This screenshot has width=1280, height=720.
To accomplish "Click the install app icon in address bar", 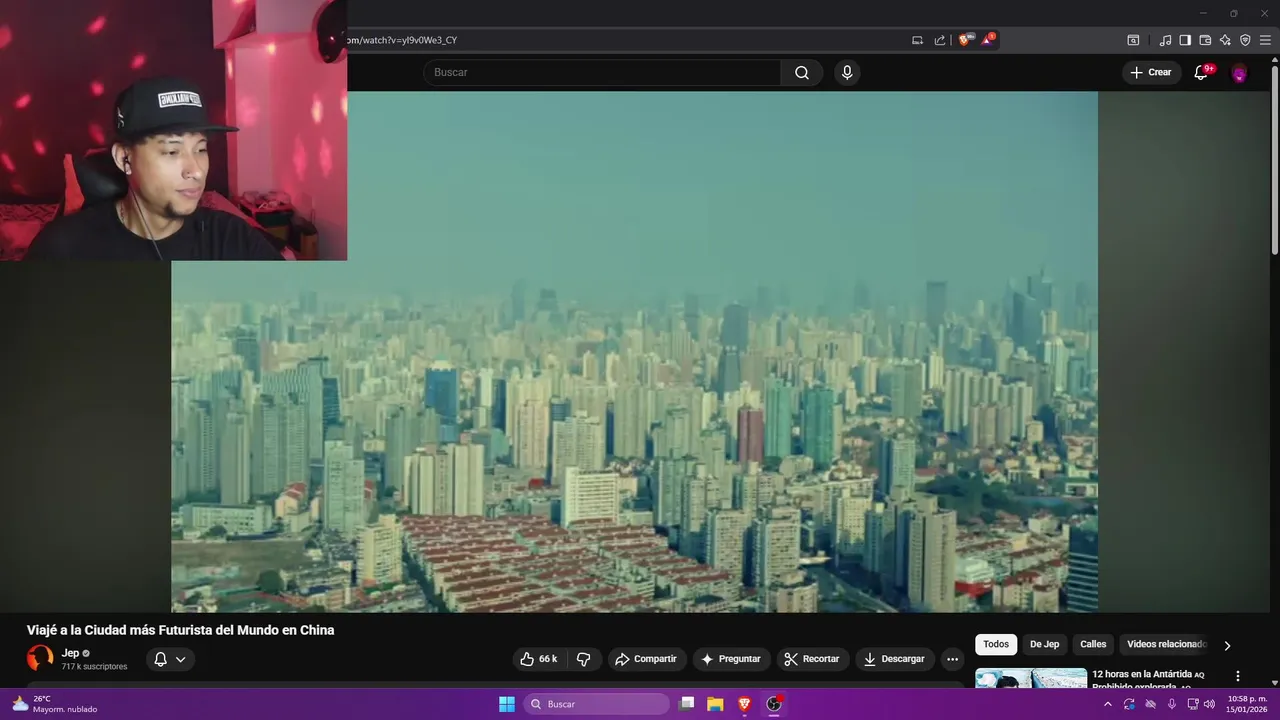I will point(917,40).
